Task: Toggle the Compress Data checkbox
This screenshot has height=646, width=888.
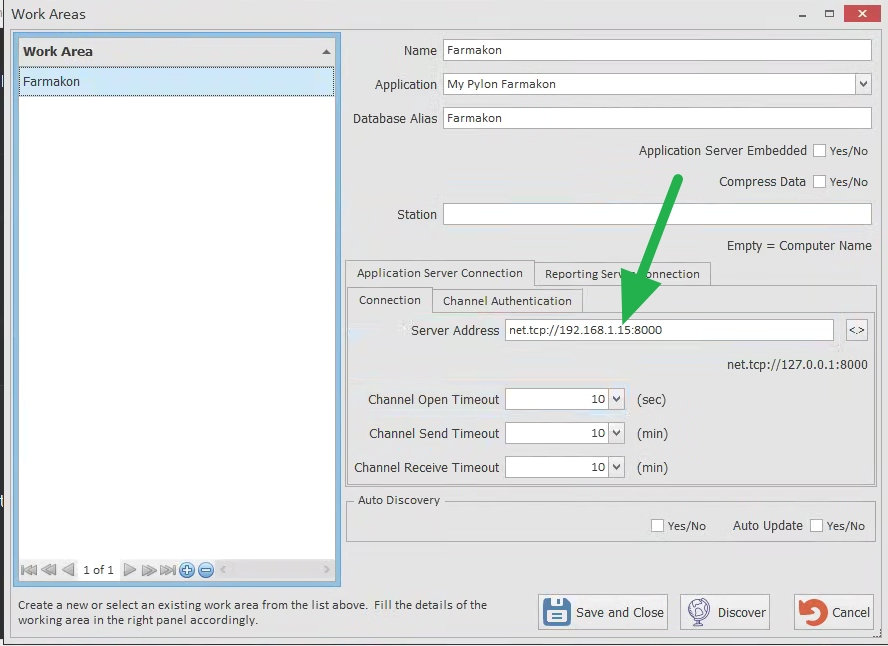Action: click(x=819, y=182)
